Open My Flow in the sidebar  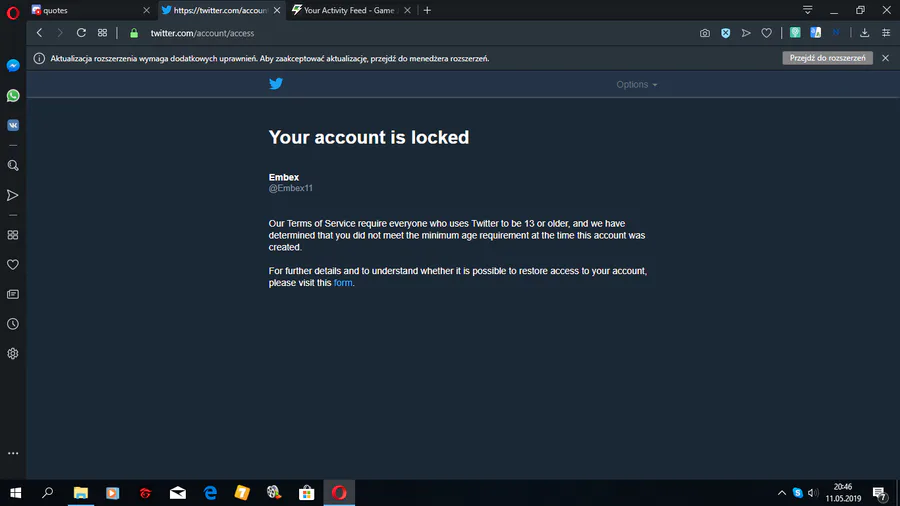(13, 196)
